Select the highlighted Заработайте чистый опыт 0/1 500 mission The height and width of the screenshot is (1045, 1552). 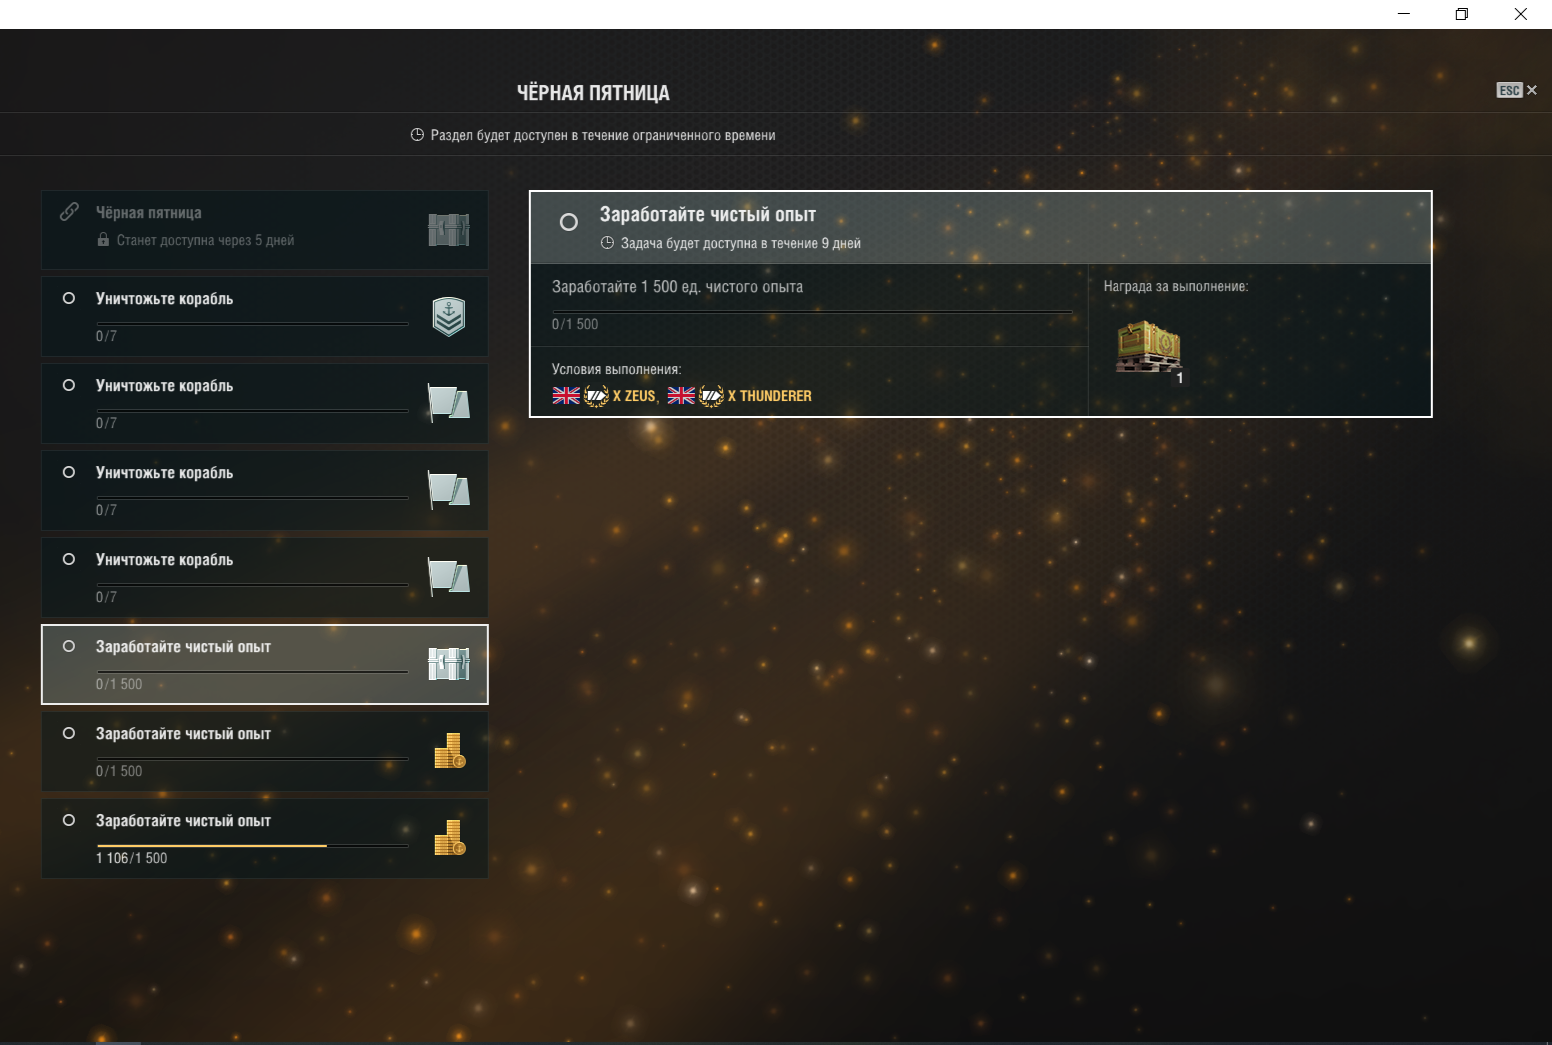pos(265,664)
